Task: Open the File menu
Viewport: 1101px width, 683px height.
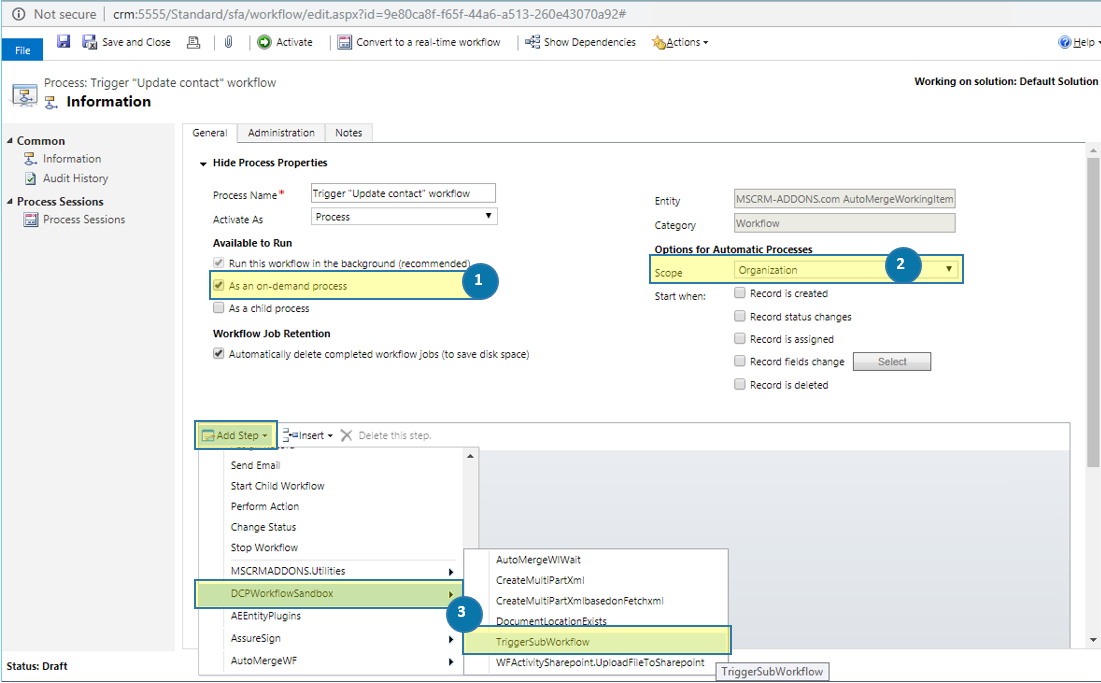Action: tap(22, 51)
